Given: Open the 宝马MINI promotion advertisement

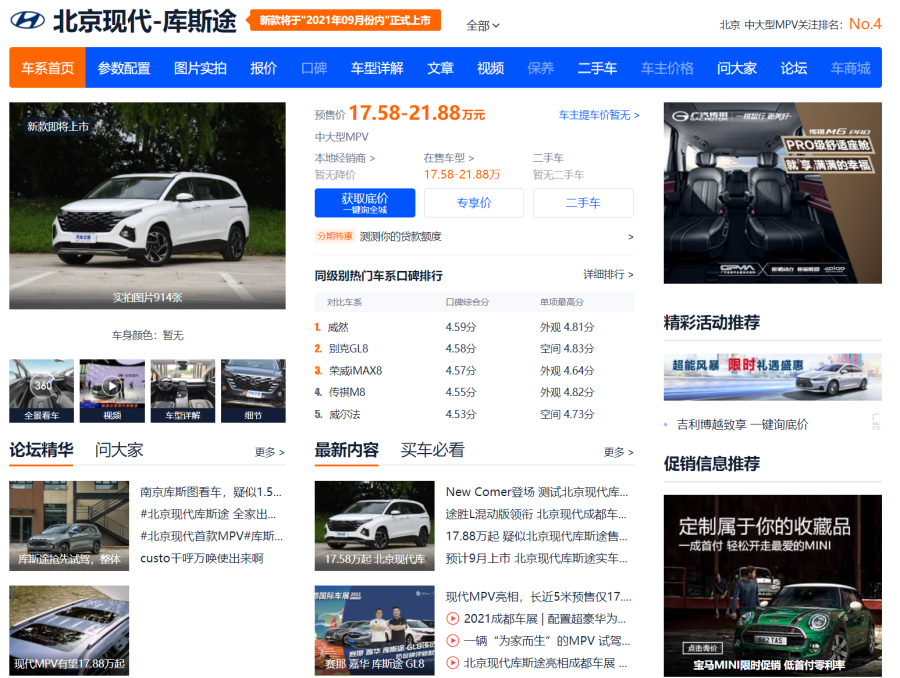Looking at the screenshot, I should (x=773, y=586).
